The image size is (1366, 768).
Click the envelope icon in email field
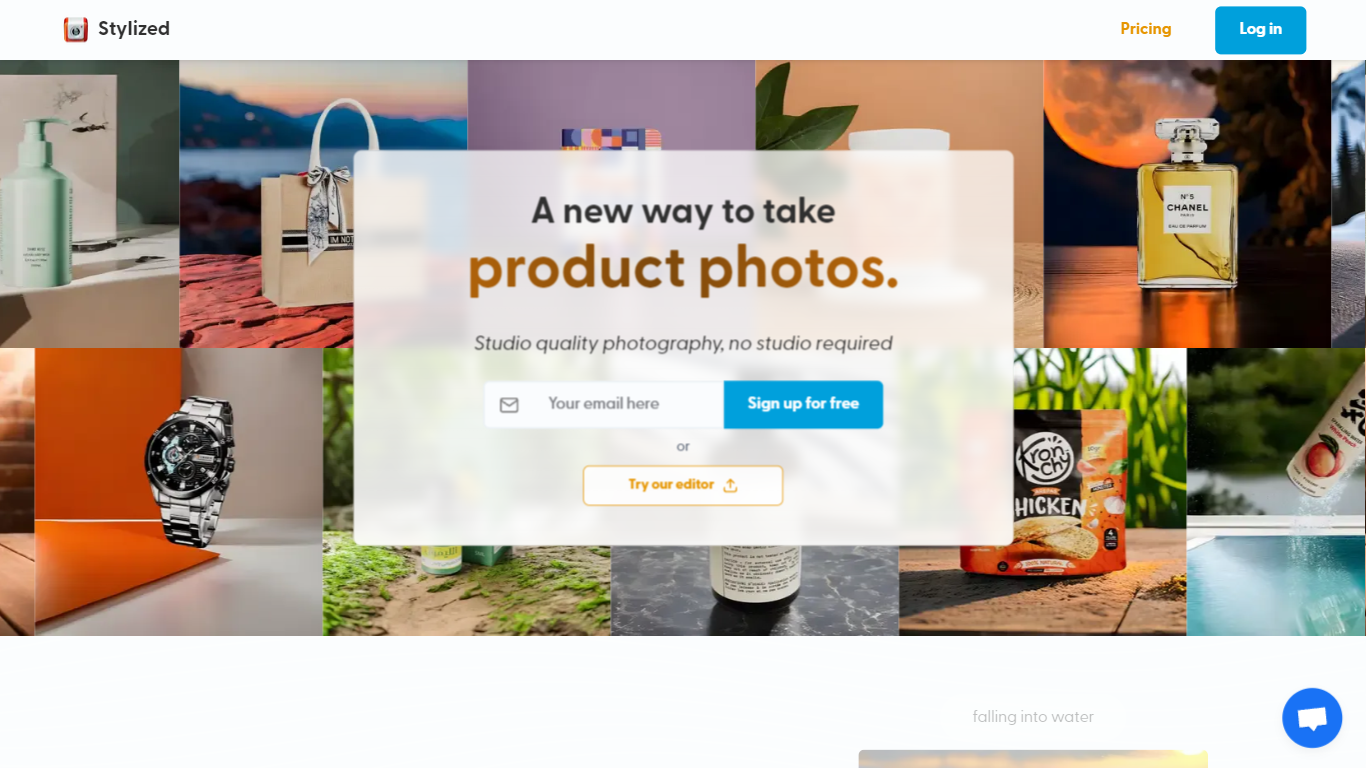point(509,405)
